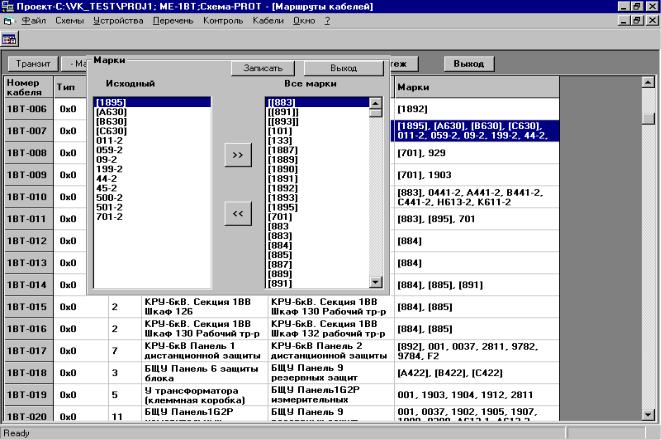Open the Файл menu
This screenshot has width=661, height=440.
[33, 20]
